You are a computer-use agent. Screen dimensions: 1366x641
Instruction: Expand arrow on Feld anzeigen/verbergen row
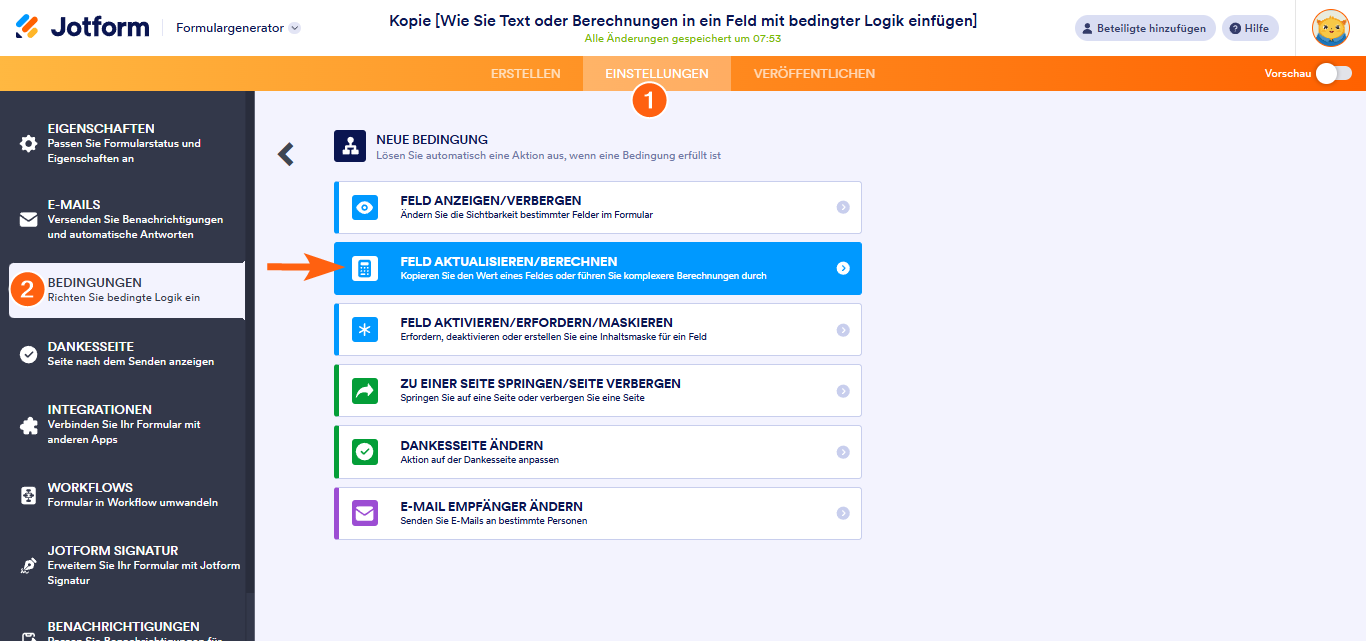point(843,208)
